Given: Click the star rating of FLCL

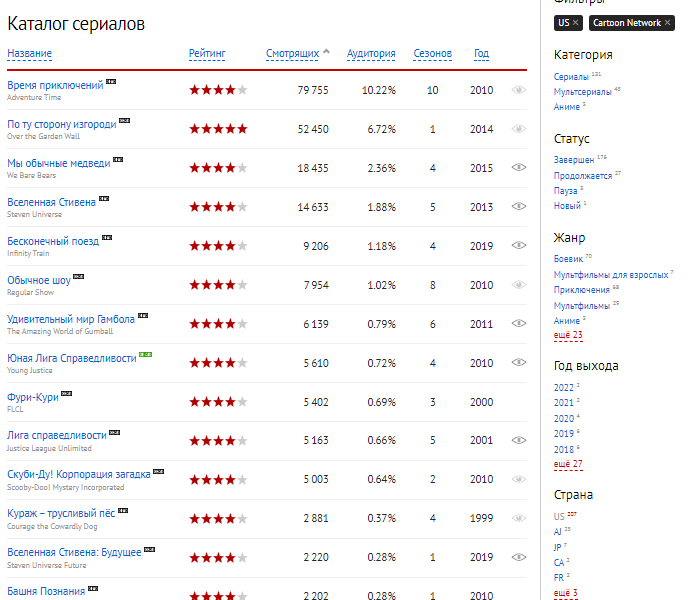Looking at the screenshot, I should coord(218,402).
